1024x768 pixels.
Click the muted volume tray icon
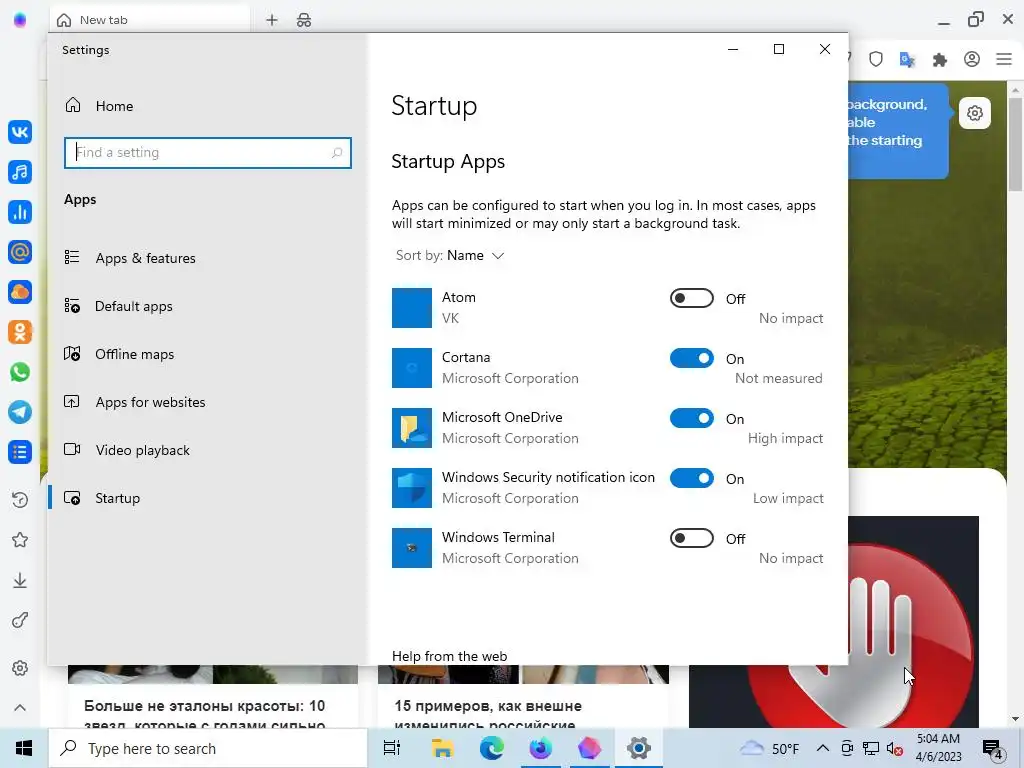pos(895,749)
